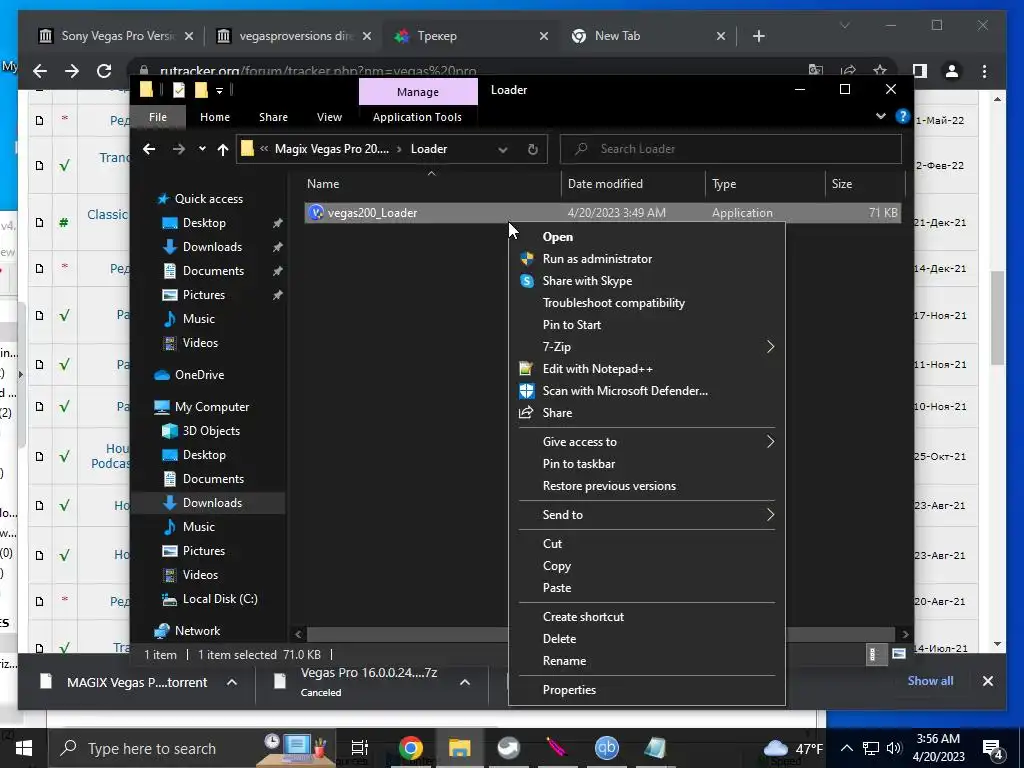
Task: Open 3D Objects folder in sidebar
Action: tap(210, 431)
